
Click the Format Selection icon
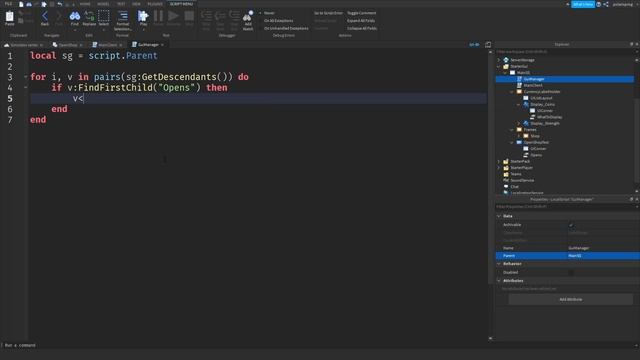point(122,16)
